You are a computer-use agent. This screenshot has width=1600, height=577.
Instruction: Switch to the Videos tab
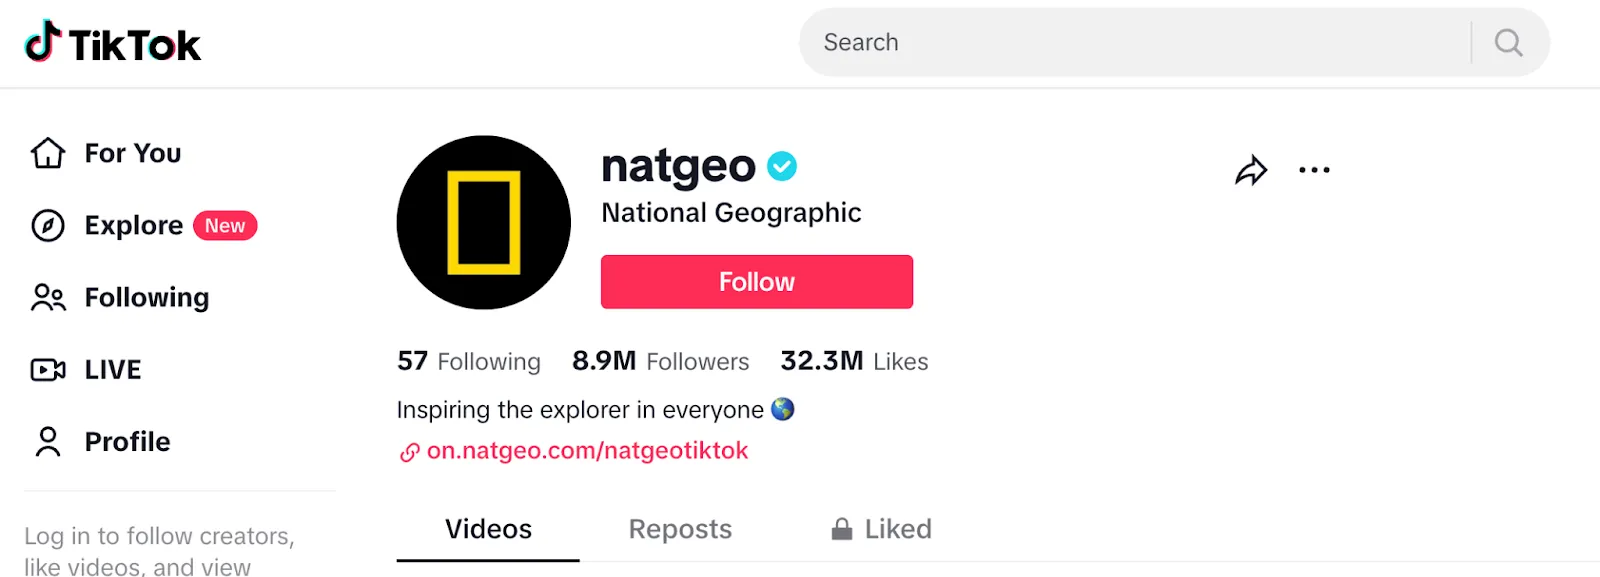point(488,529)
